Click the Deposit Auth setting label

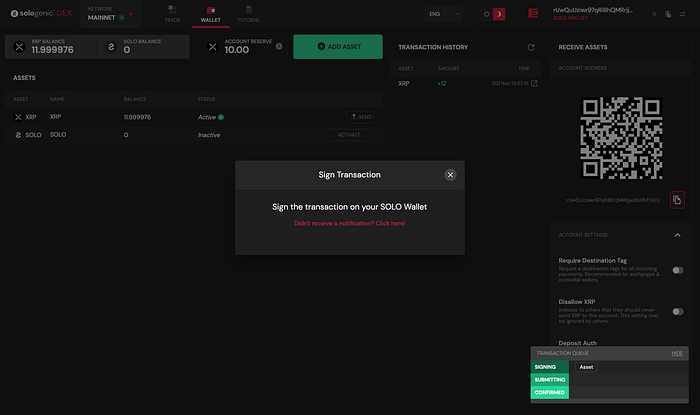pos(577,343)
